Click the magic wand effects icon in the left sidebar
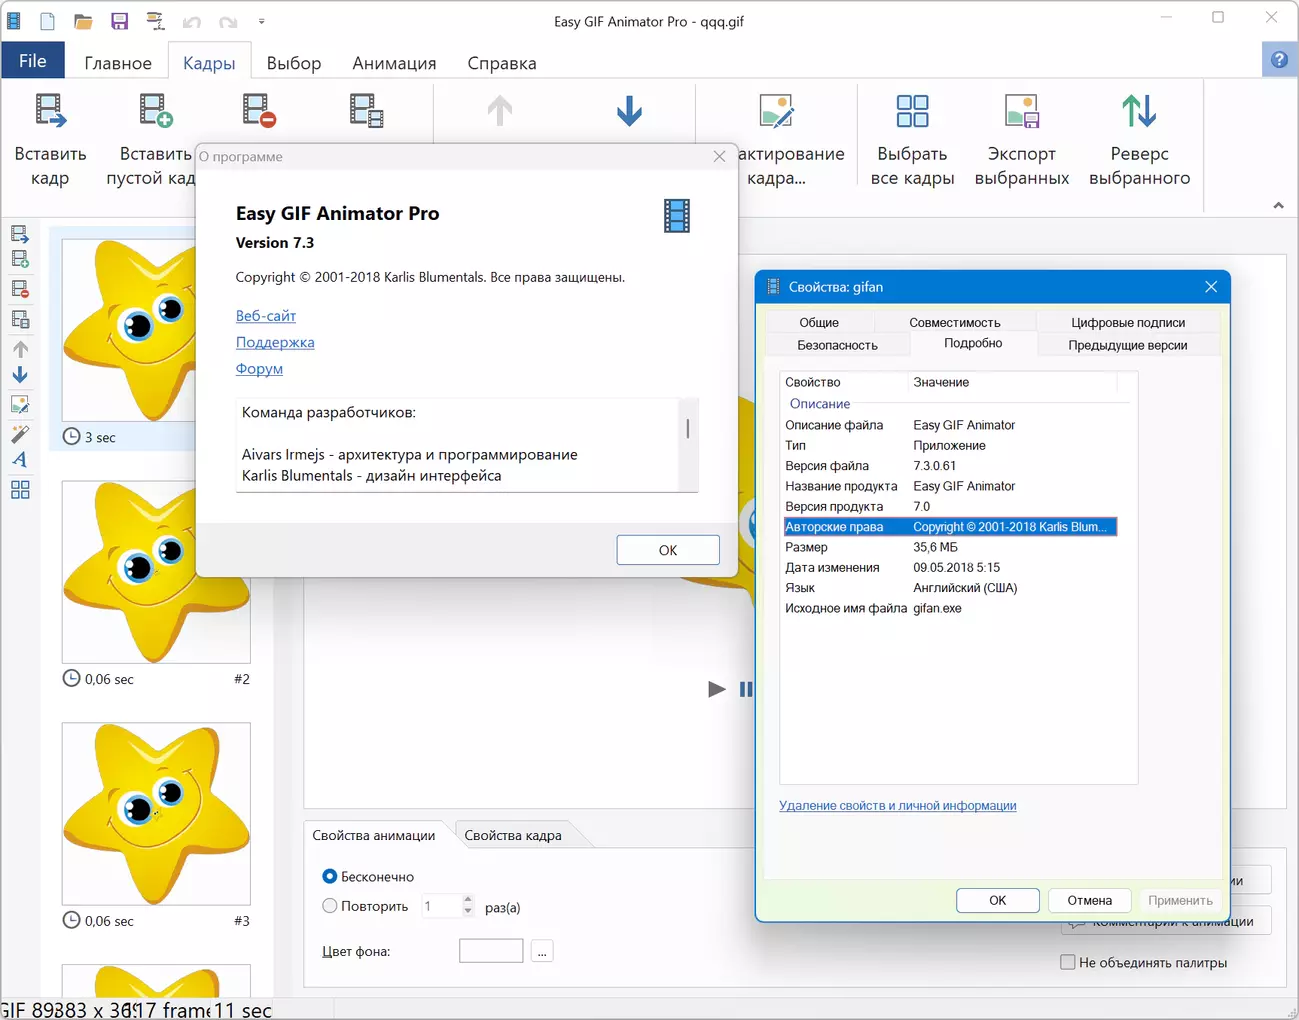This screenshot has height=1020, width=1299. 20,434
